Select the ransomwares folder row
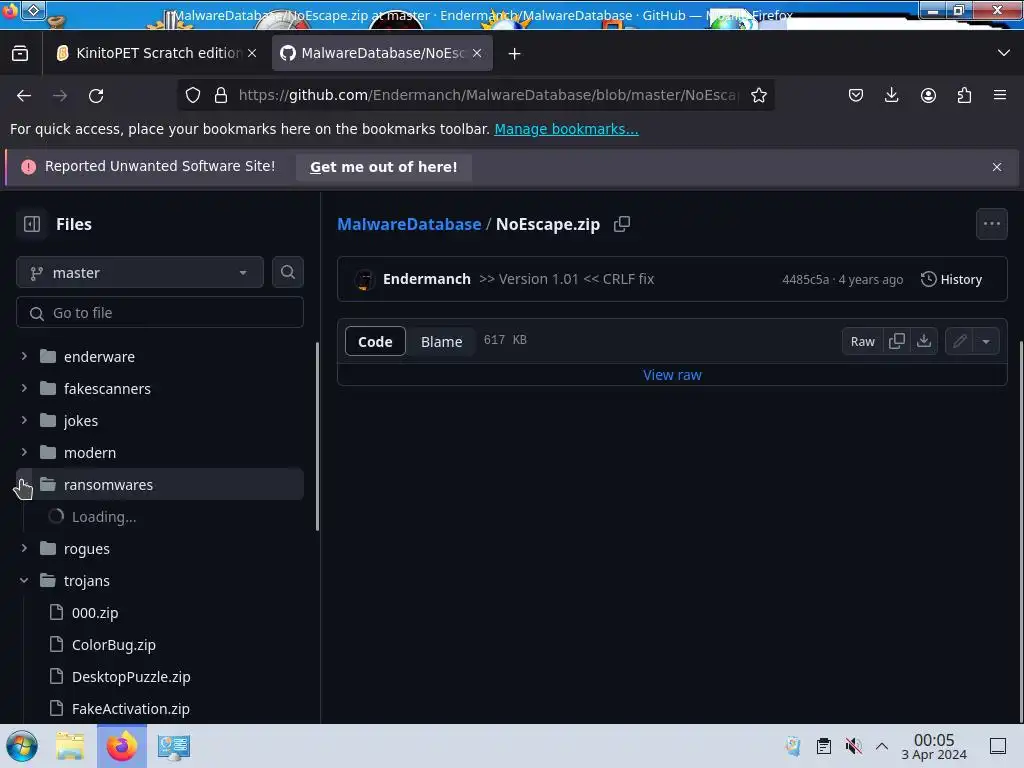 click(x=160, y=485)
